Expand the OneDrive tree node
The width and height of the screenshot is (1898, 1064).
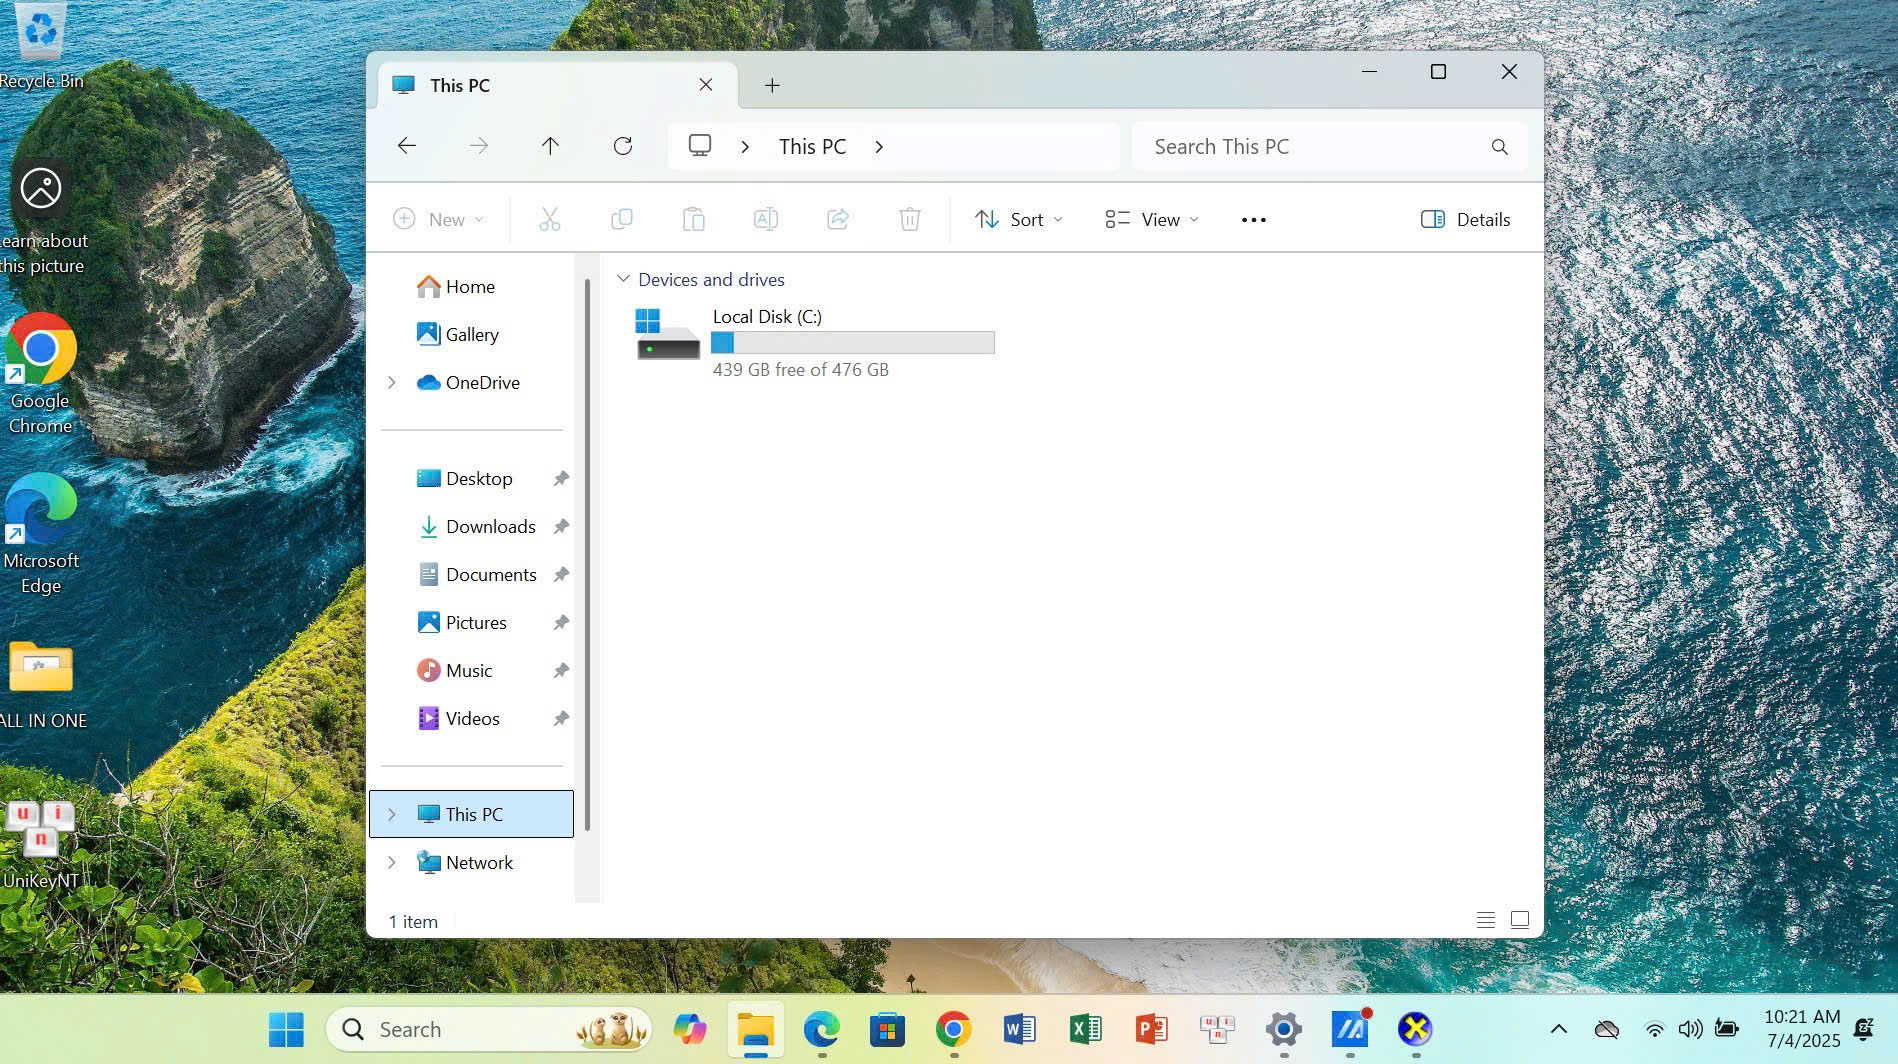(392, 382)
